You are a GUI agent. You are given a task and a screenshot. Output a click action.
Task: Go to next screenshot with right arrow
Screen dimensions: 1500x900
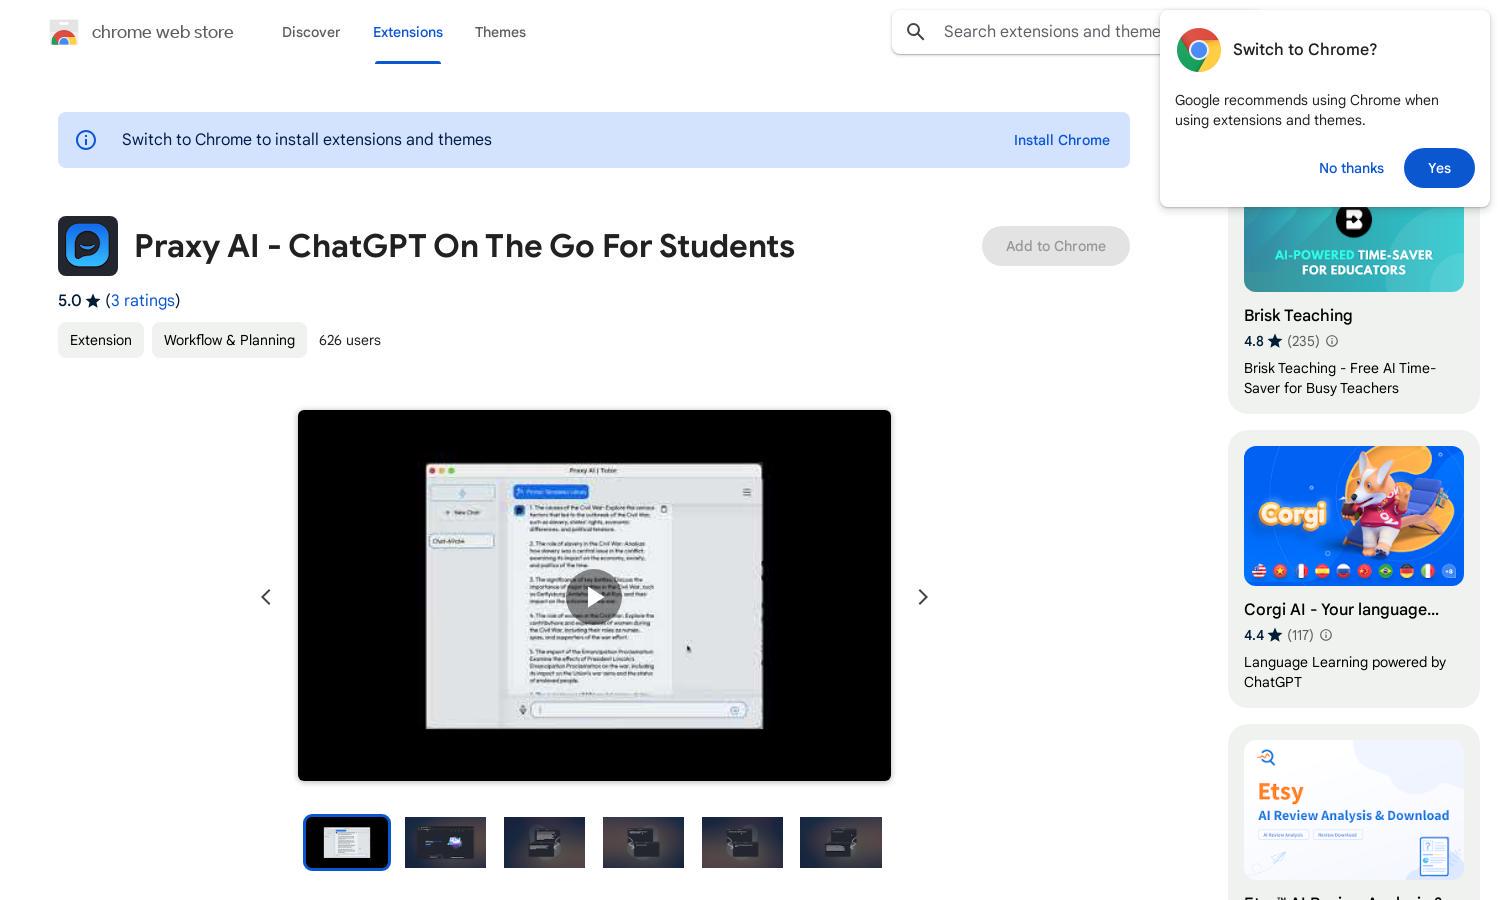coord(923,597)
